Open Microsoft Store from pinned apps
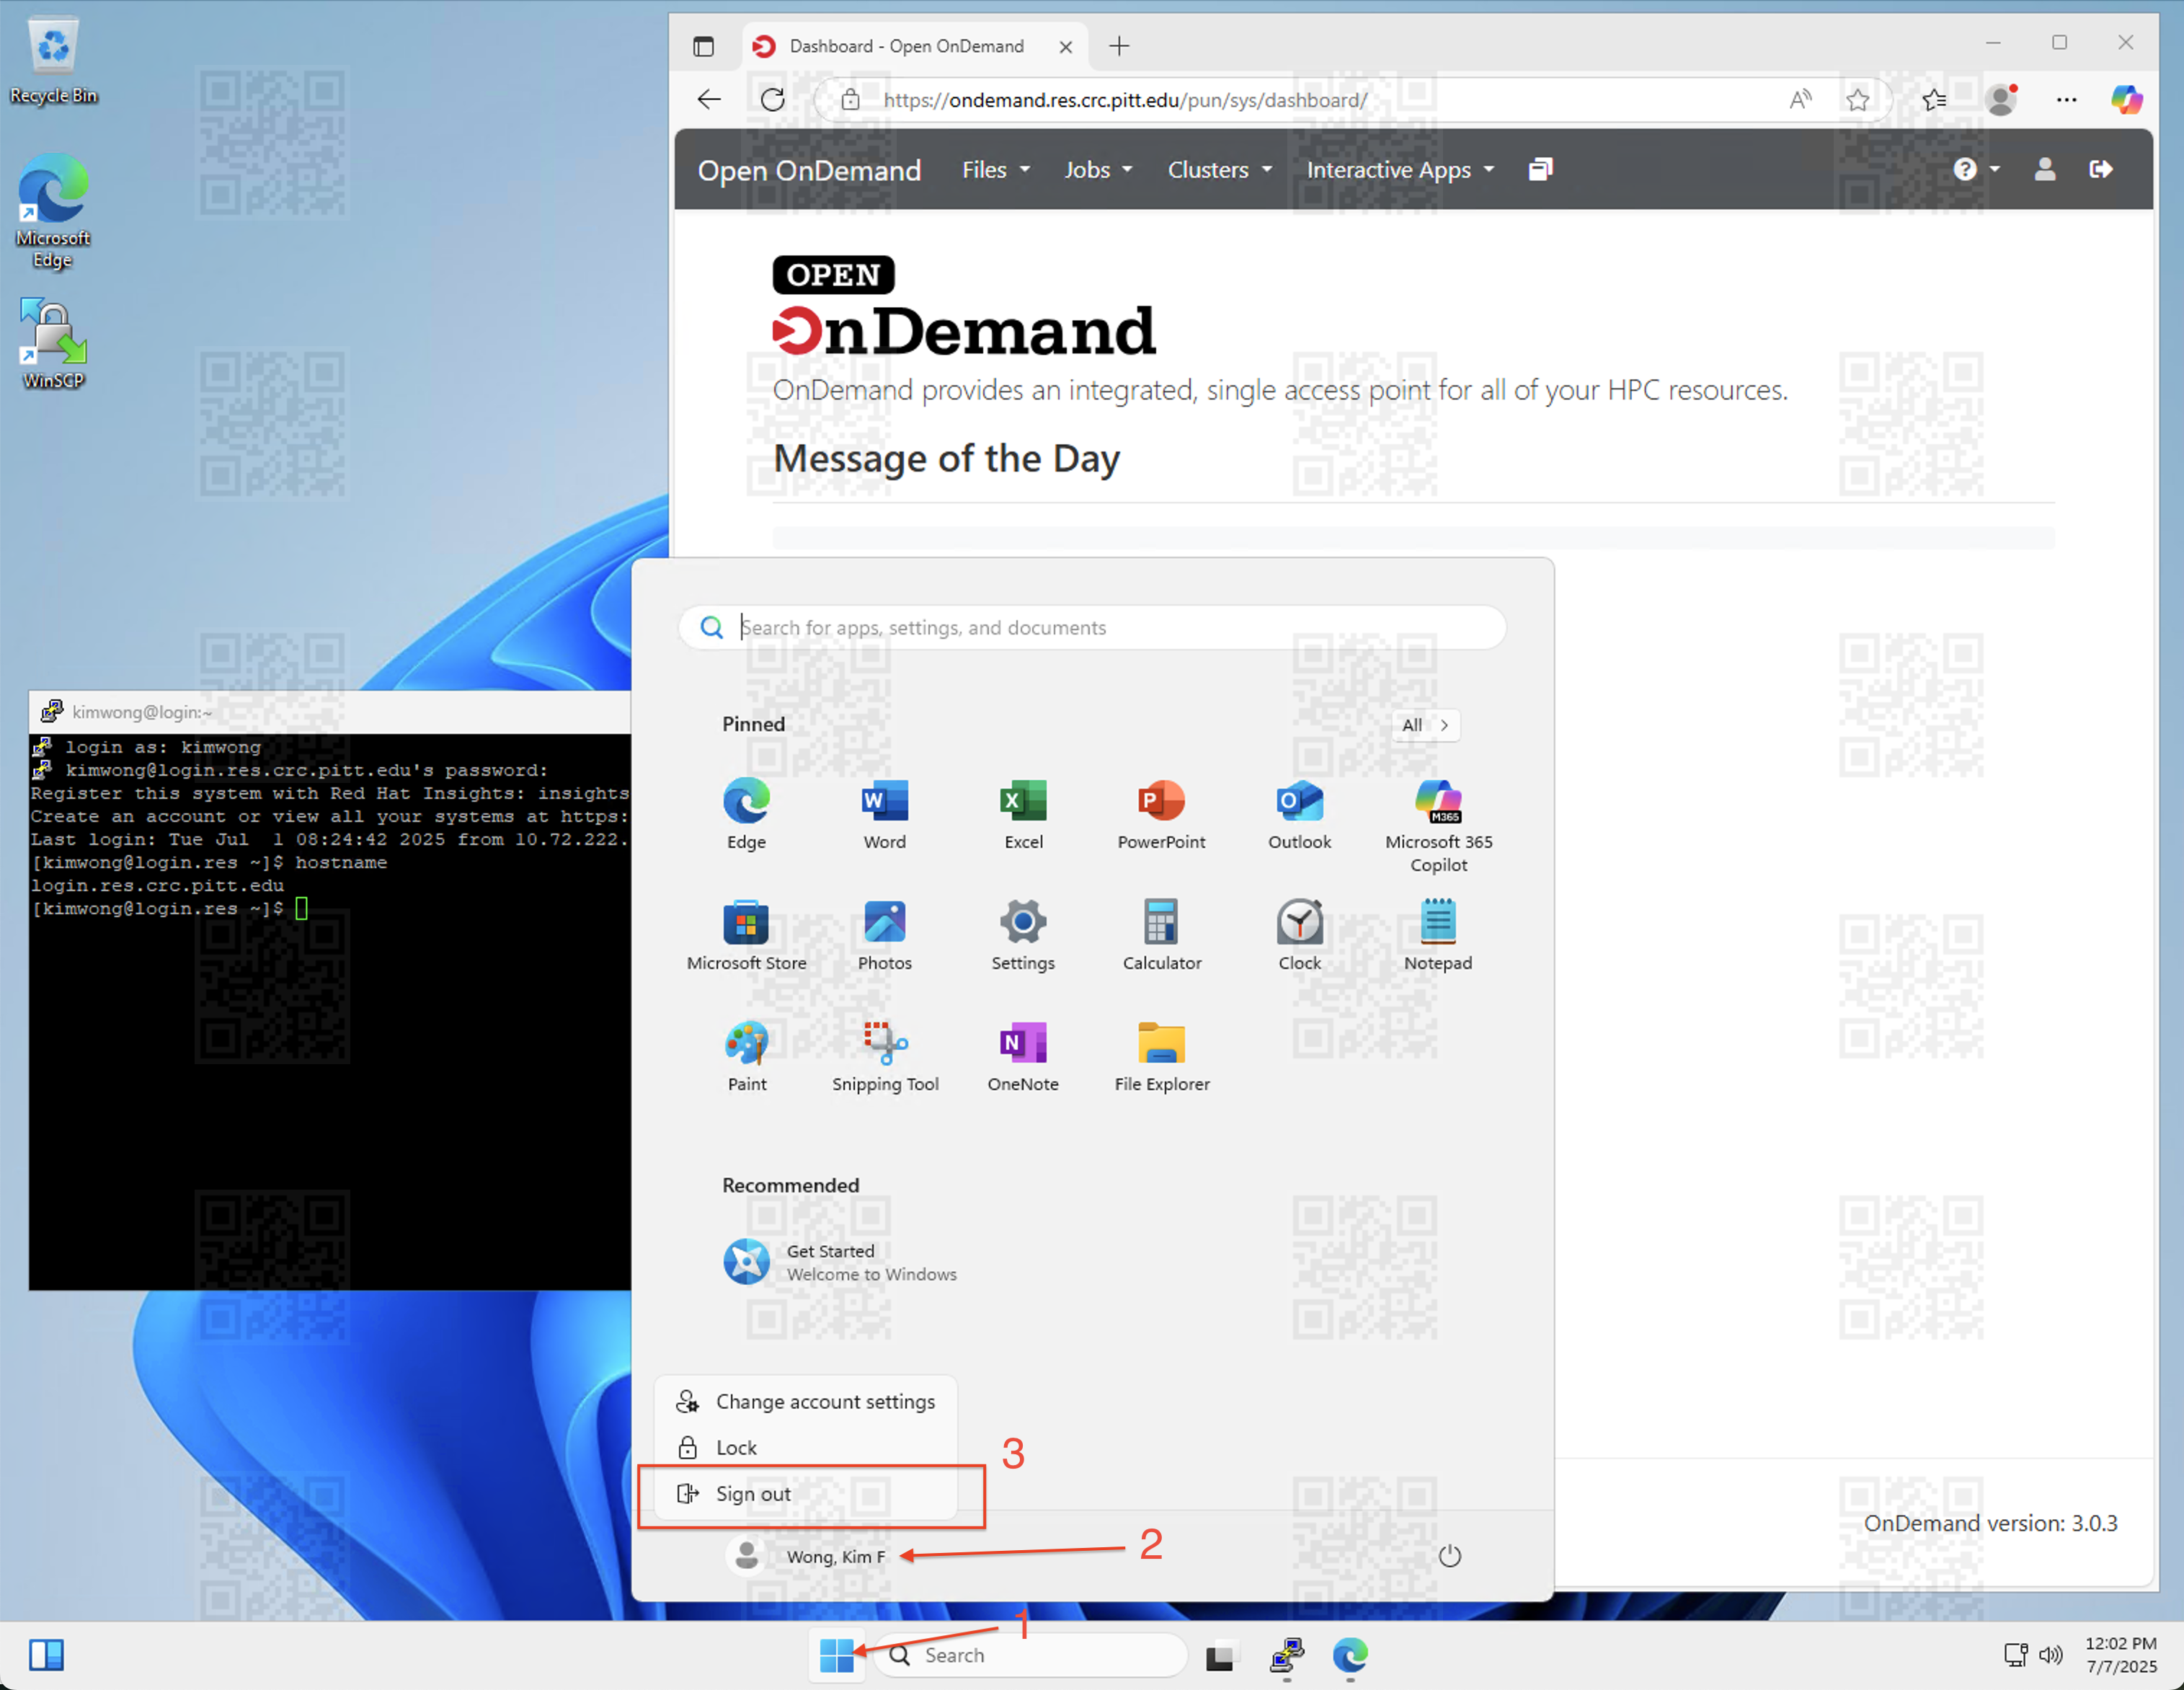Screen dimensions: 2184x1690 [x=746, y=935]
